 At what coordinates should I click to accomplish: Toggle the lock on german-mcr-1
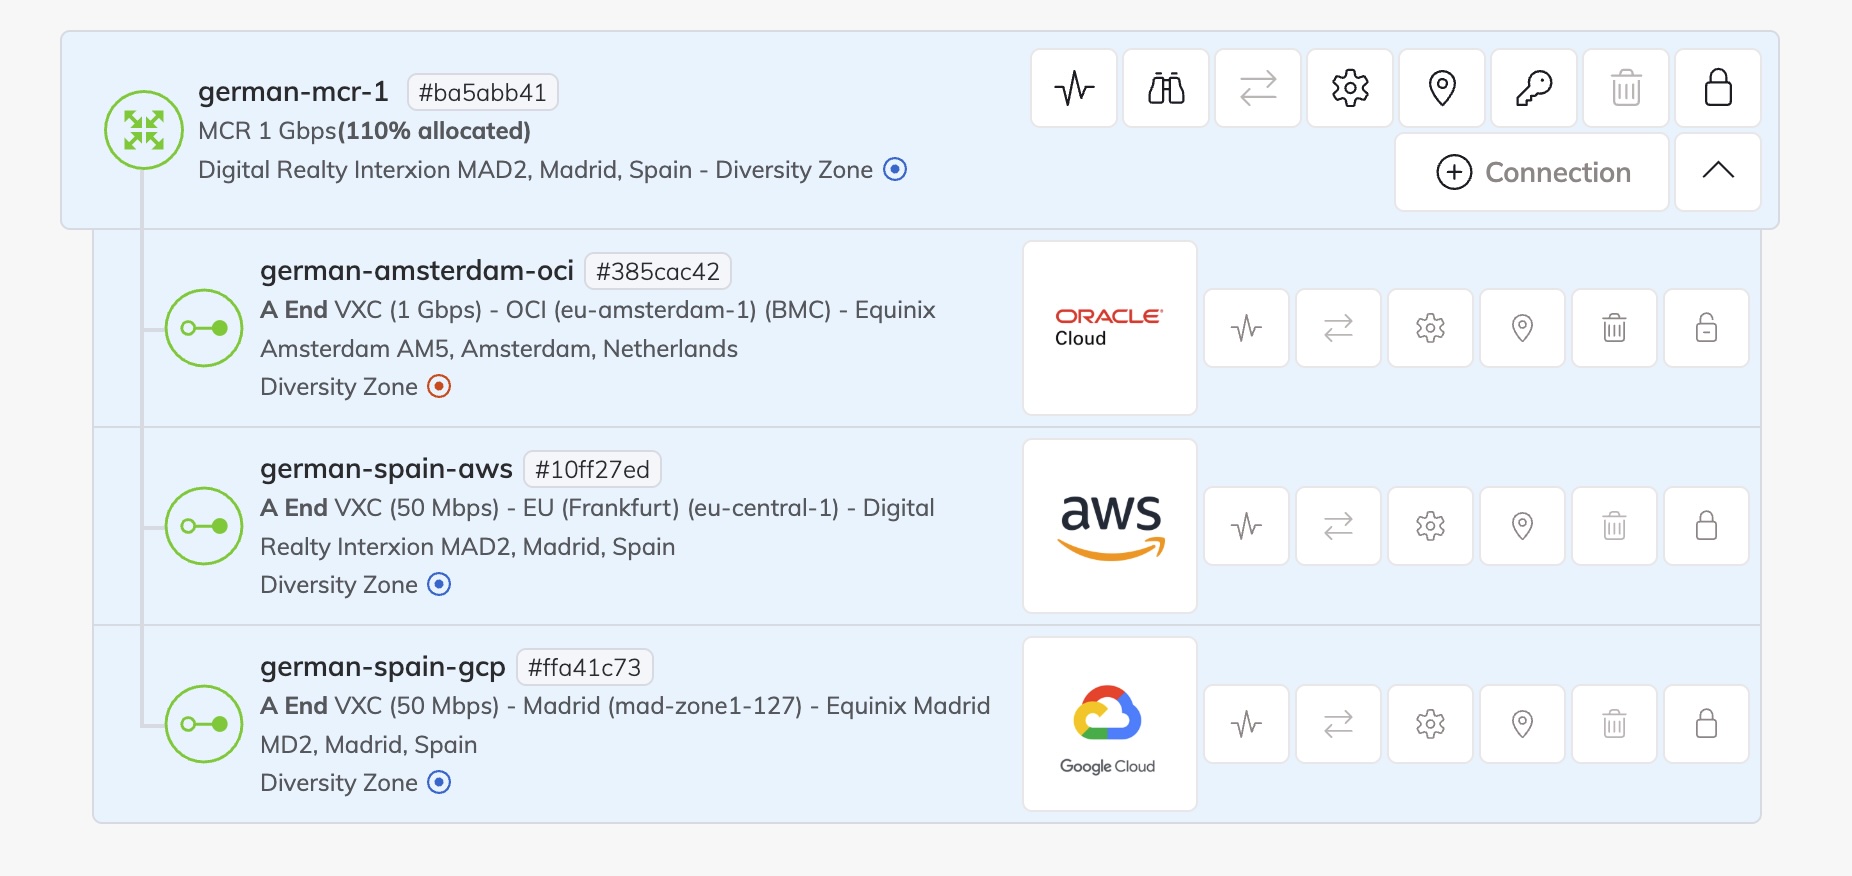click(1717, 88)
